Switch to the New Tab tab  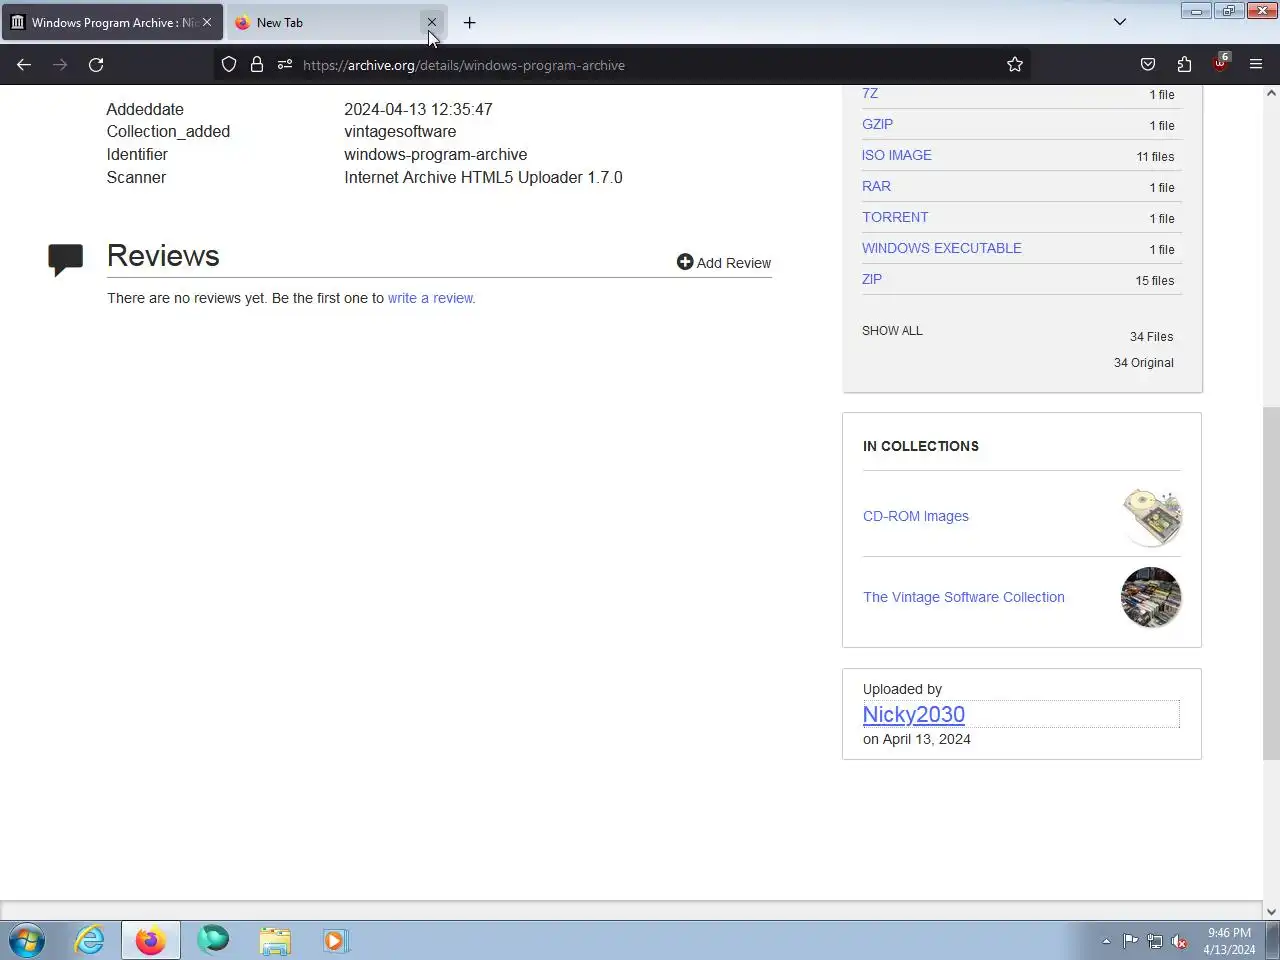pyautogui.click(x=336, y=22)
